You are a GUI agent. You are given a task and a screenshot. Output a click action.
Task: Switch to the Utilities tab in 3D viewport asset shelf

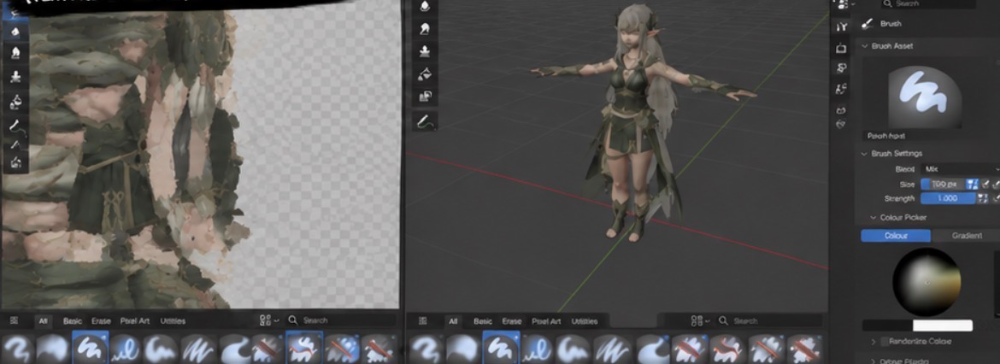coord(584,321)
